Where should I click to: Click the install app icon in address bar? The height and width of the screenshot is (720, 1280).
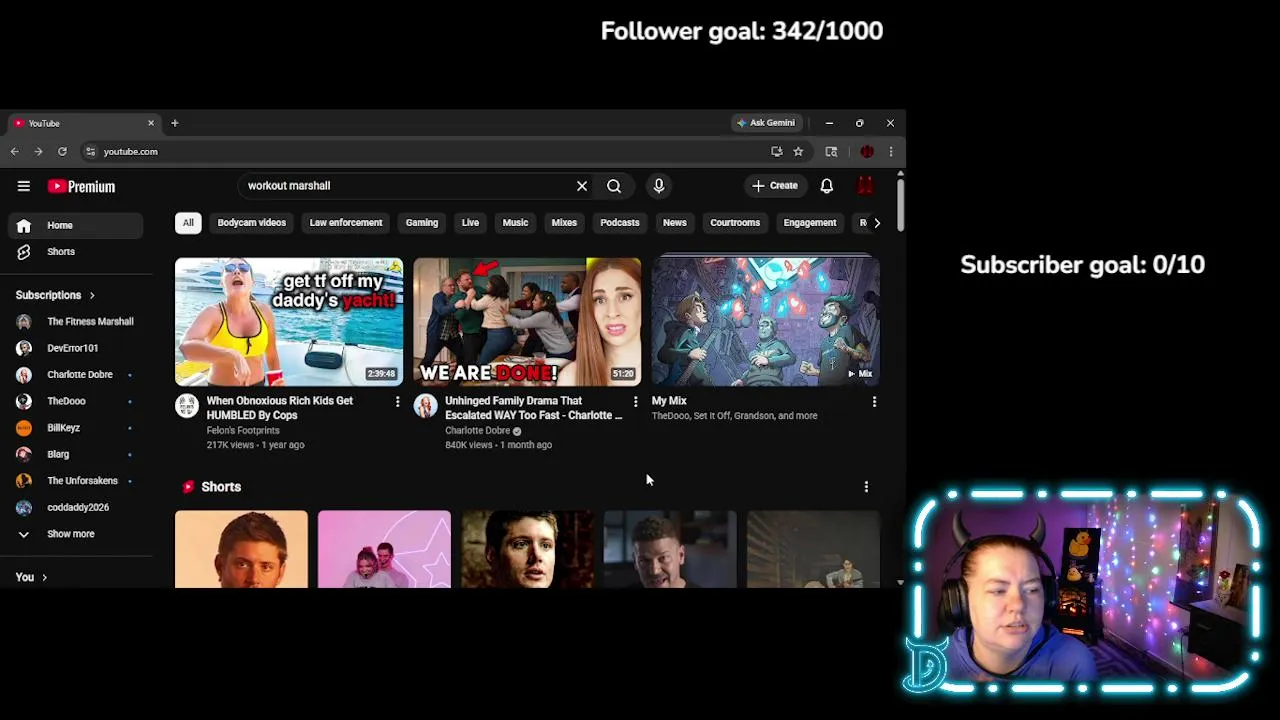[777, 152]
